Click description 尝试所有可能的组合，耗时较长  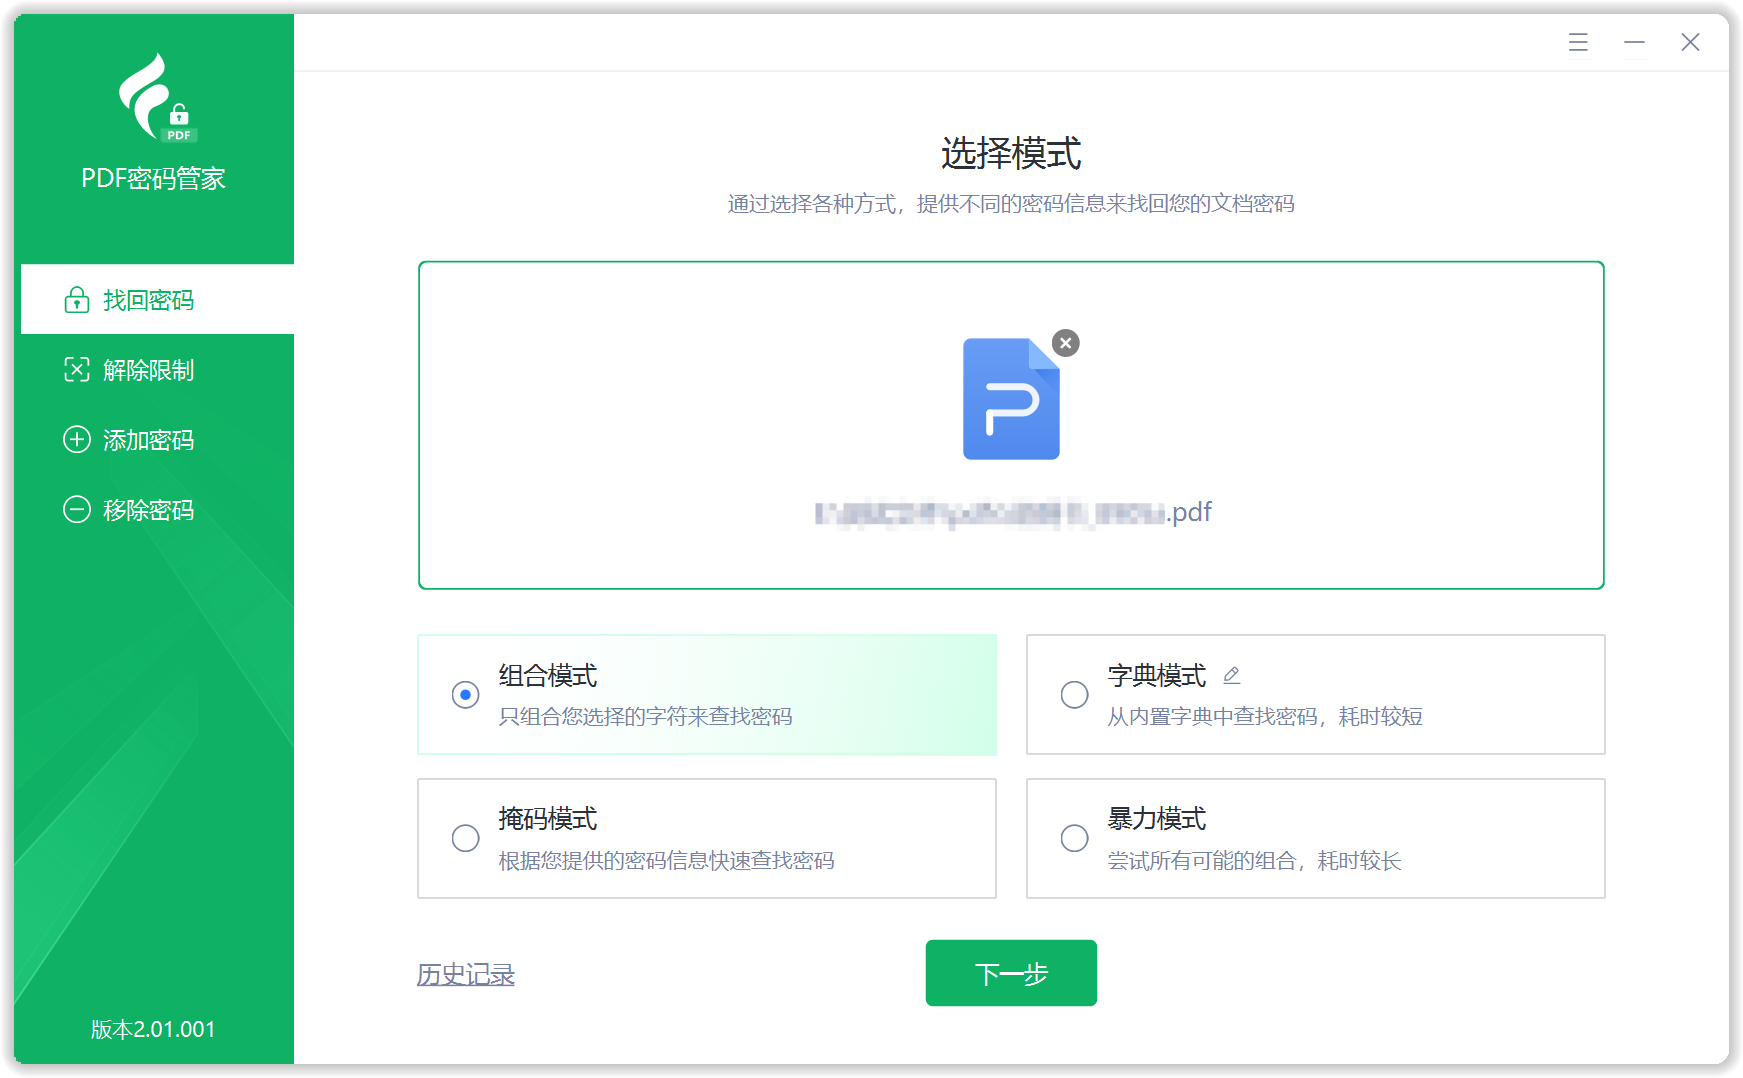tap(1255, 861)
